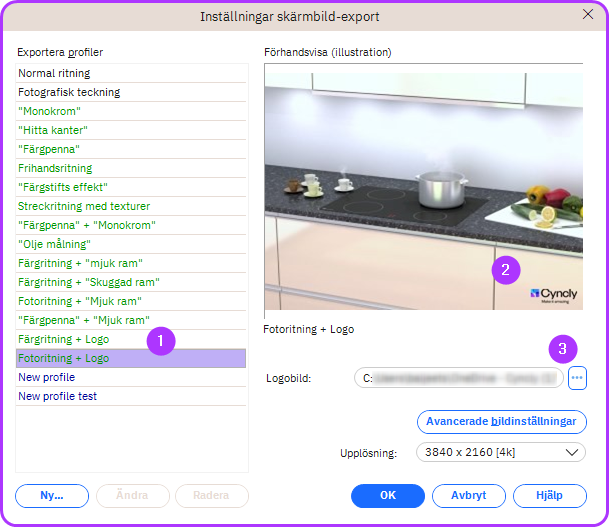Click the logo image browse ellipsis button
Image resolution: width=609 pixels, height=527 pixels.
pyautogui.click(x=577, y=378)
